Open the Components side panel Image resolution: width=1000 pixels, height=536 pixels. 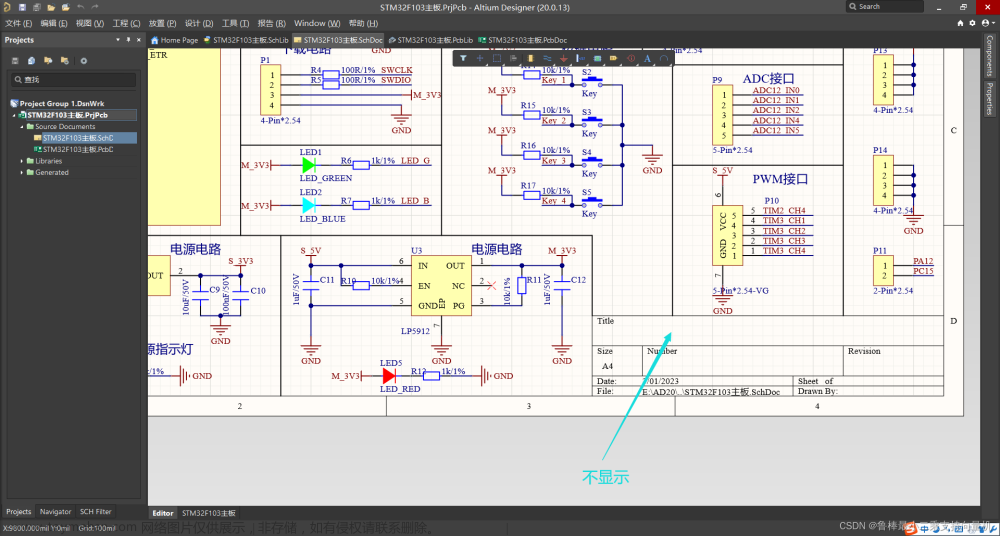pyautogui.click(x=989, y=56)
